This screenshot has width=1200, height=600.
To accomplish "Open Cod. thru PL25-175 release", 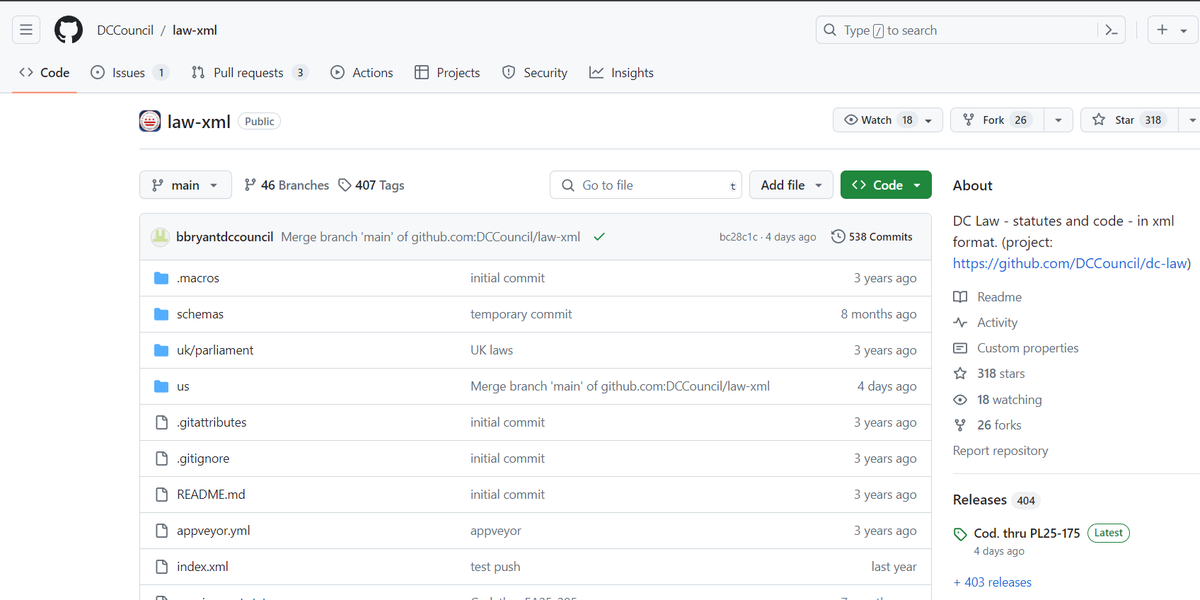I will [1027, 533].
